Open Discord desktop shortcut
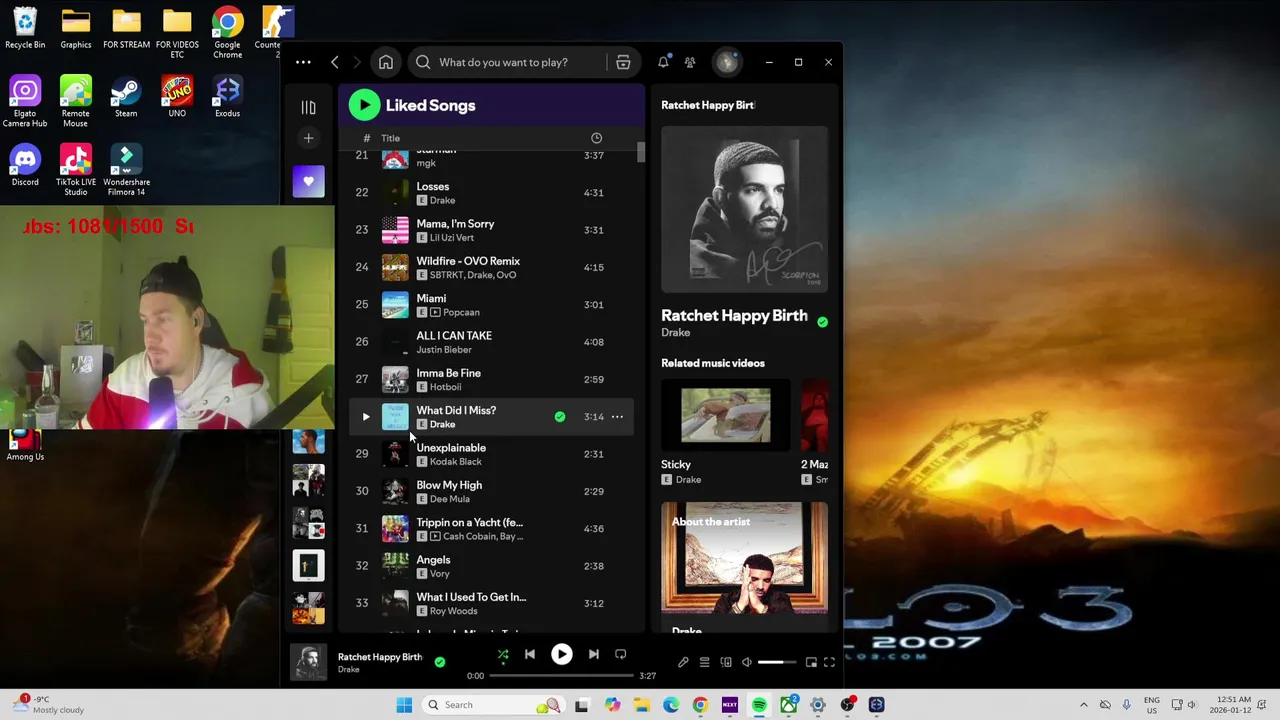The width and height of the screenshot is (1280, 720). pyautogui.click(x=25, y=165)
